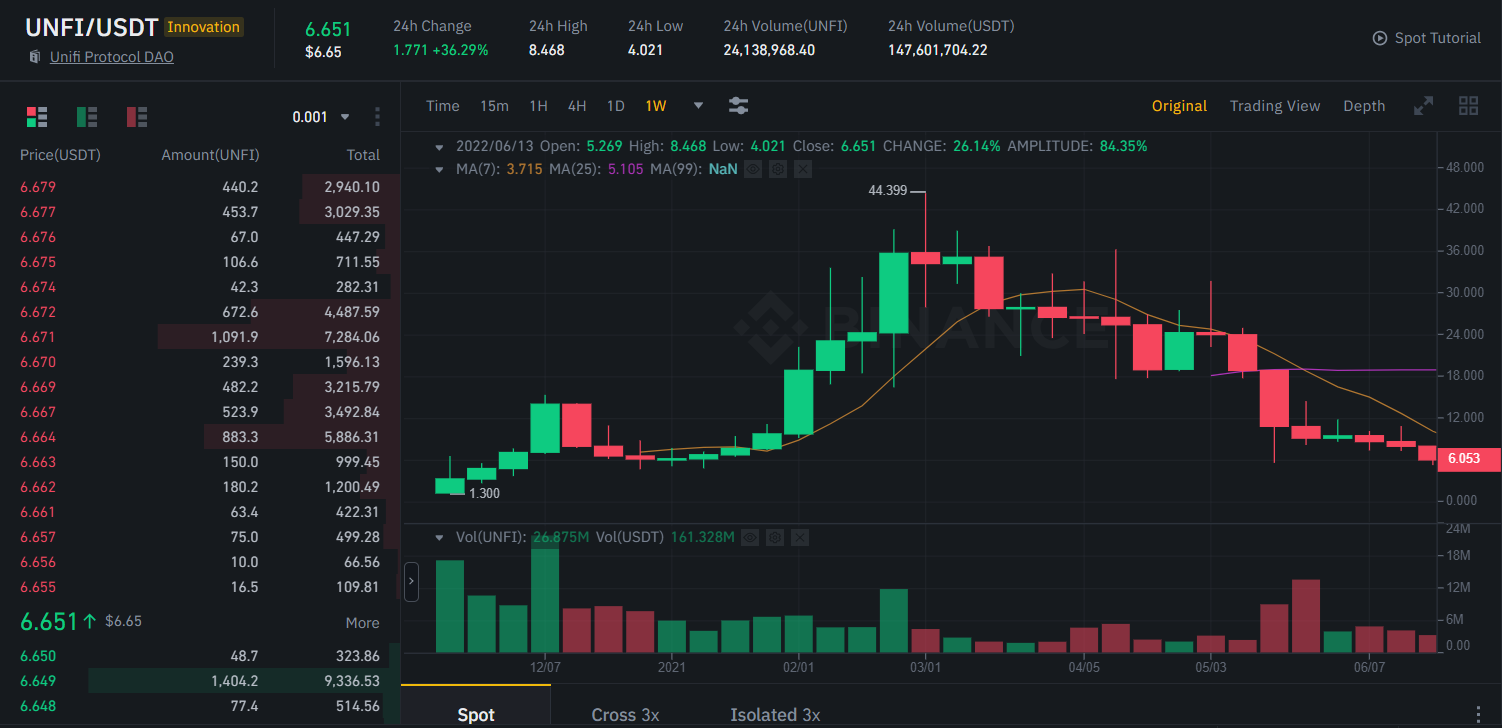The width and height of the screenshot is (1502, 728).
Task: Open the Spot Tutorial link
Action: click(x=1438, y=38)
